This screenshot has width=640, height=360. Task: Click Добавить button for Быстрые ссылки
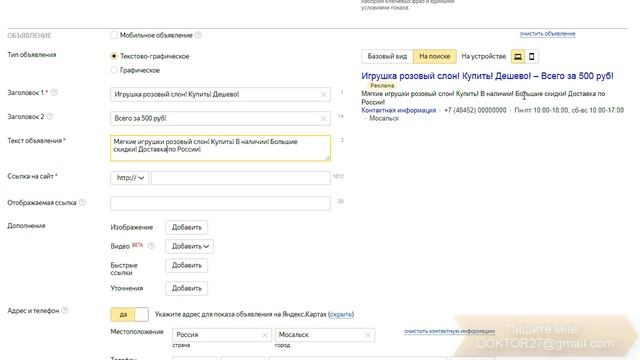(x=187, y=265)
